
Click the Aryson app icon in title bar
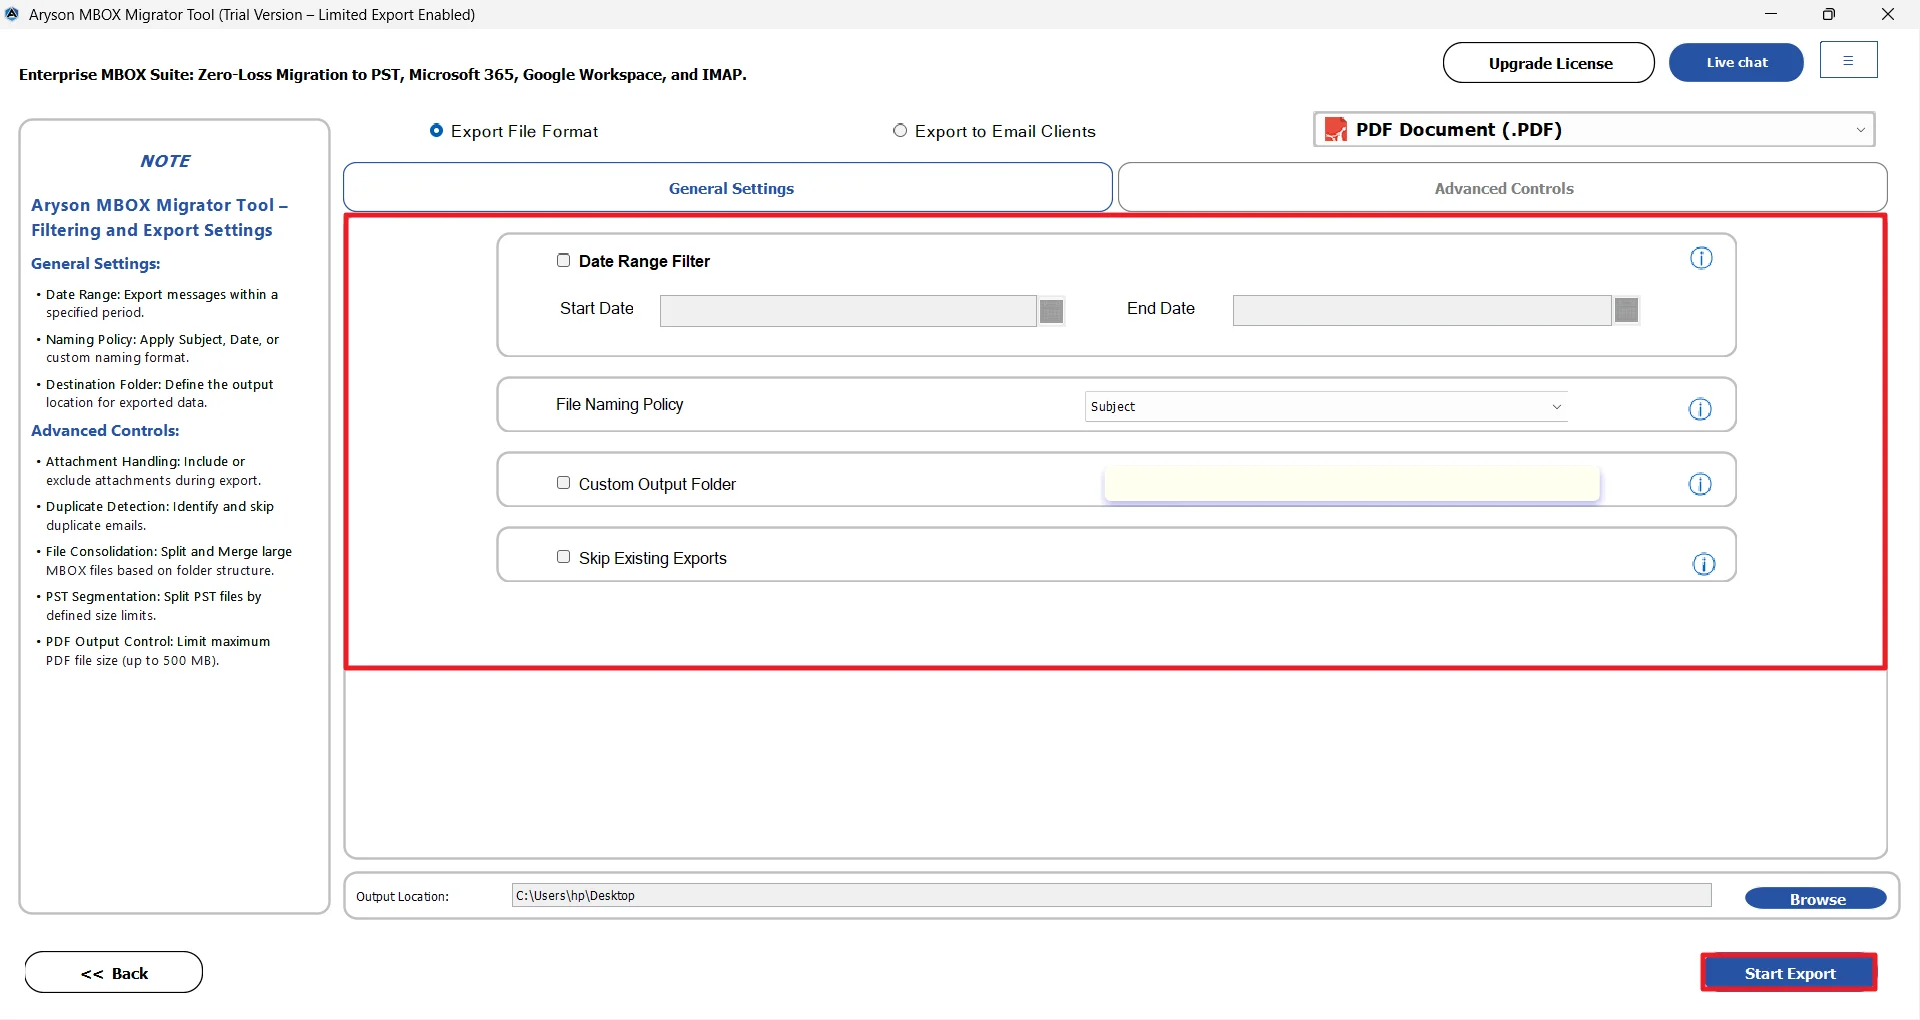click(12, 14)
